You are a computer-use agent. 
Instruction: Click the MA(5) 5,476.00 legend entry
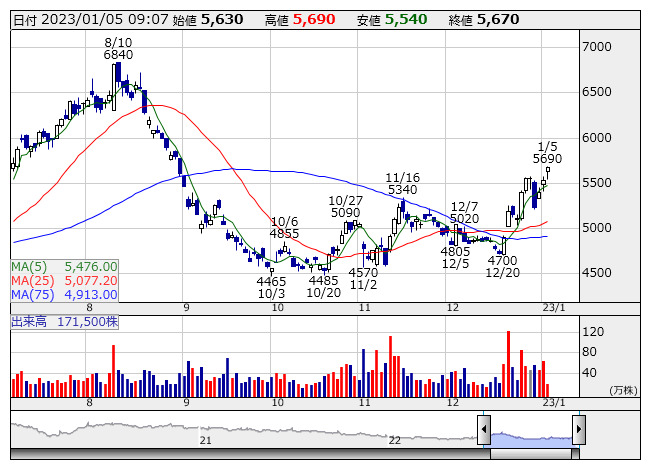(x=65, y=267)
